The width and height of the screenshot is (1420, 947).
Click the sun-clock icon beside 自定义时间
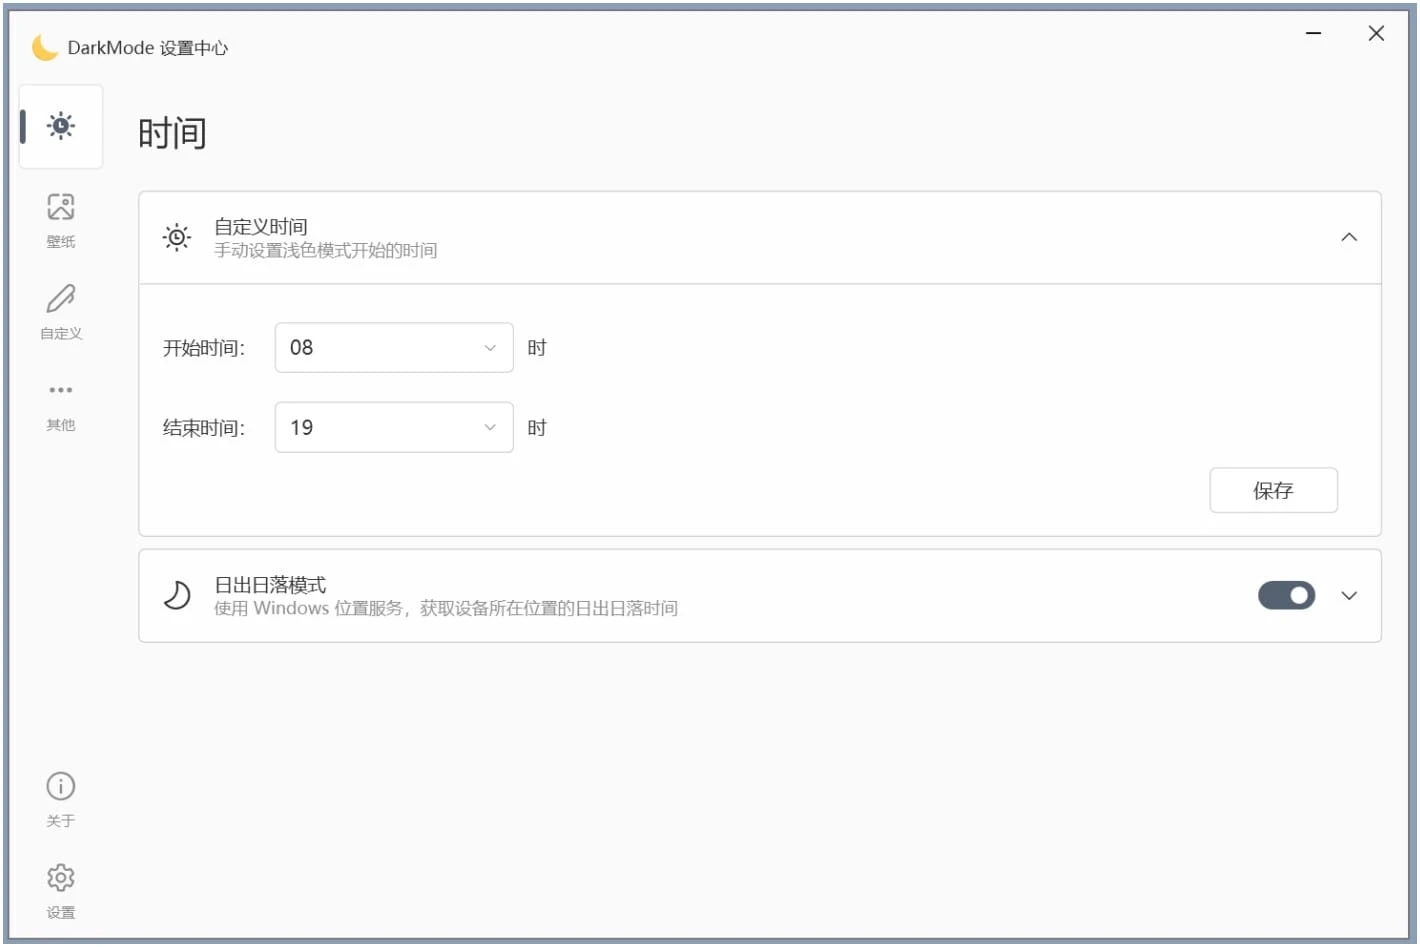click(177, 238)
